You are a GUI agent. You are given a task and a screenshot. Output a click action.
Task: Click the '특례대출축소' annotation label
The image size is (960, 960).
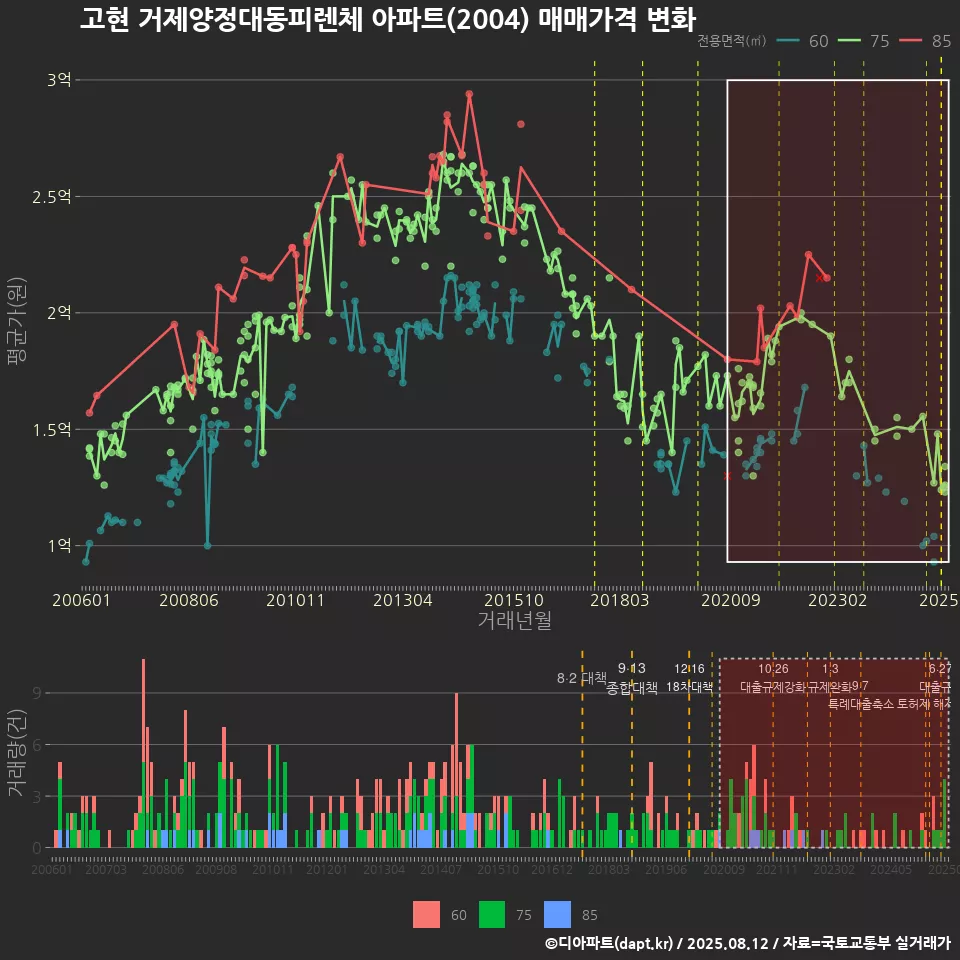coord(861,704)
